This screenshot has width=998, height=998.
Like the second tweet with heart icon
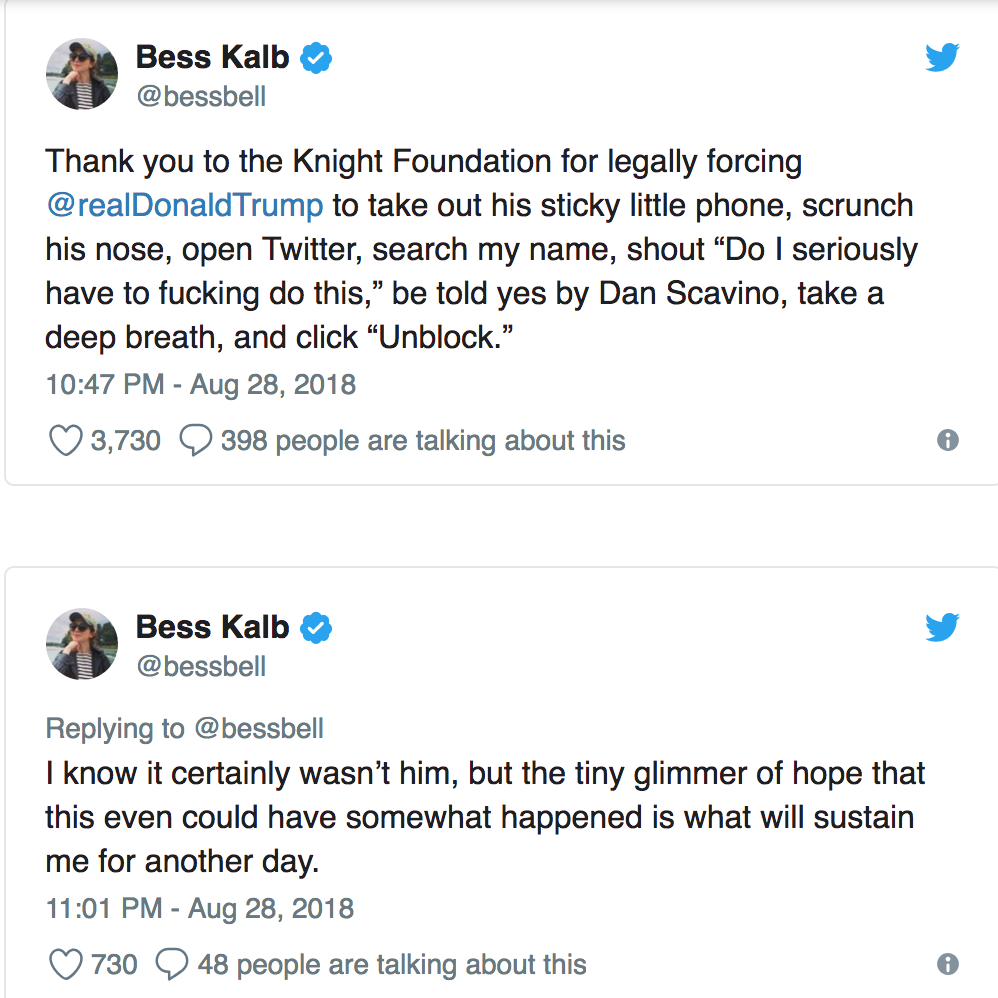[66, 964]
